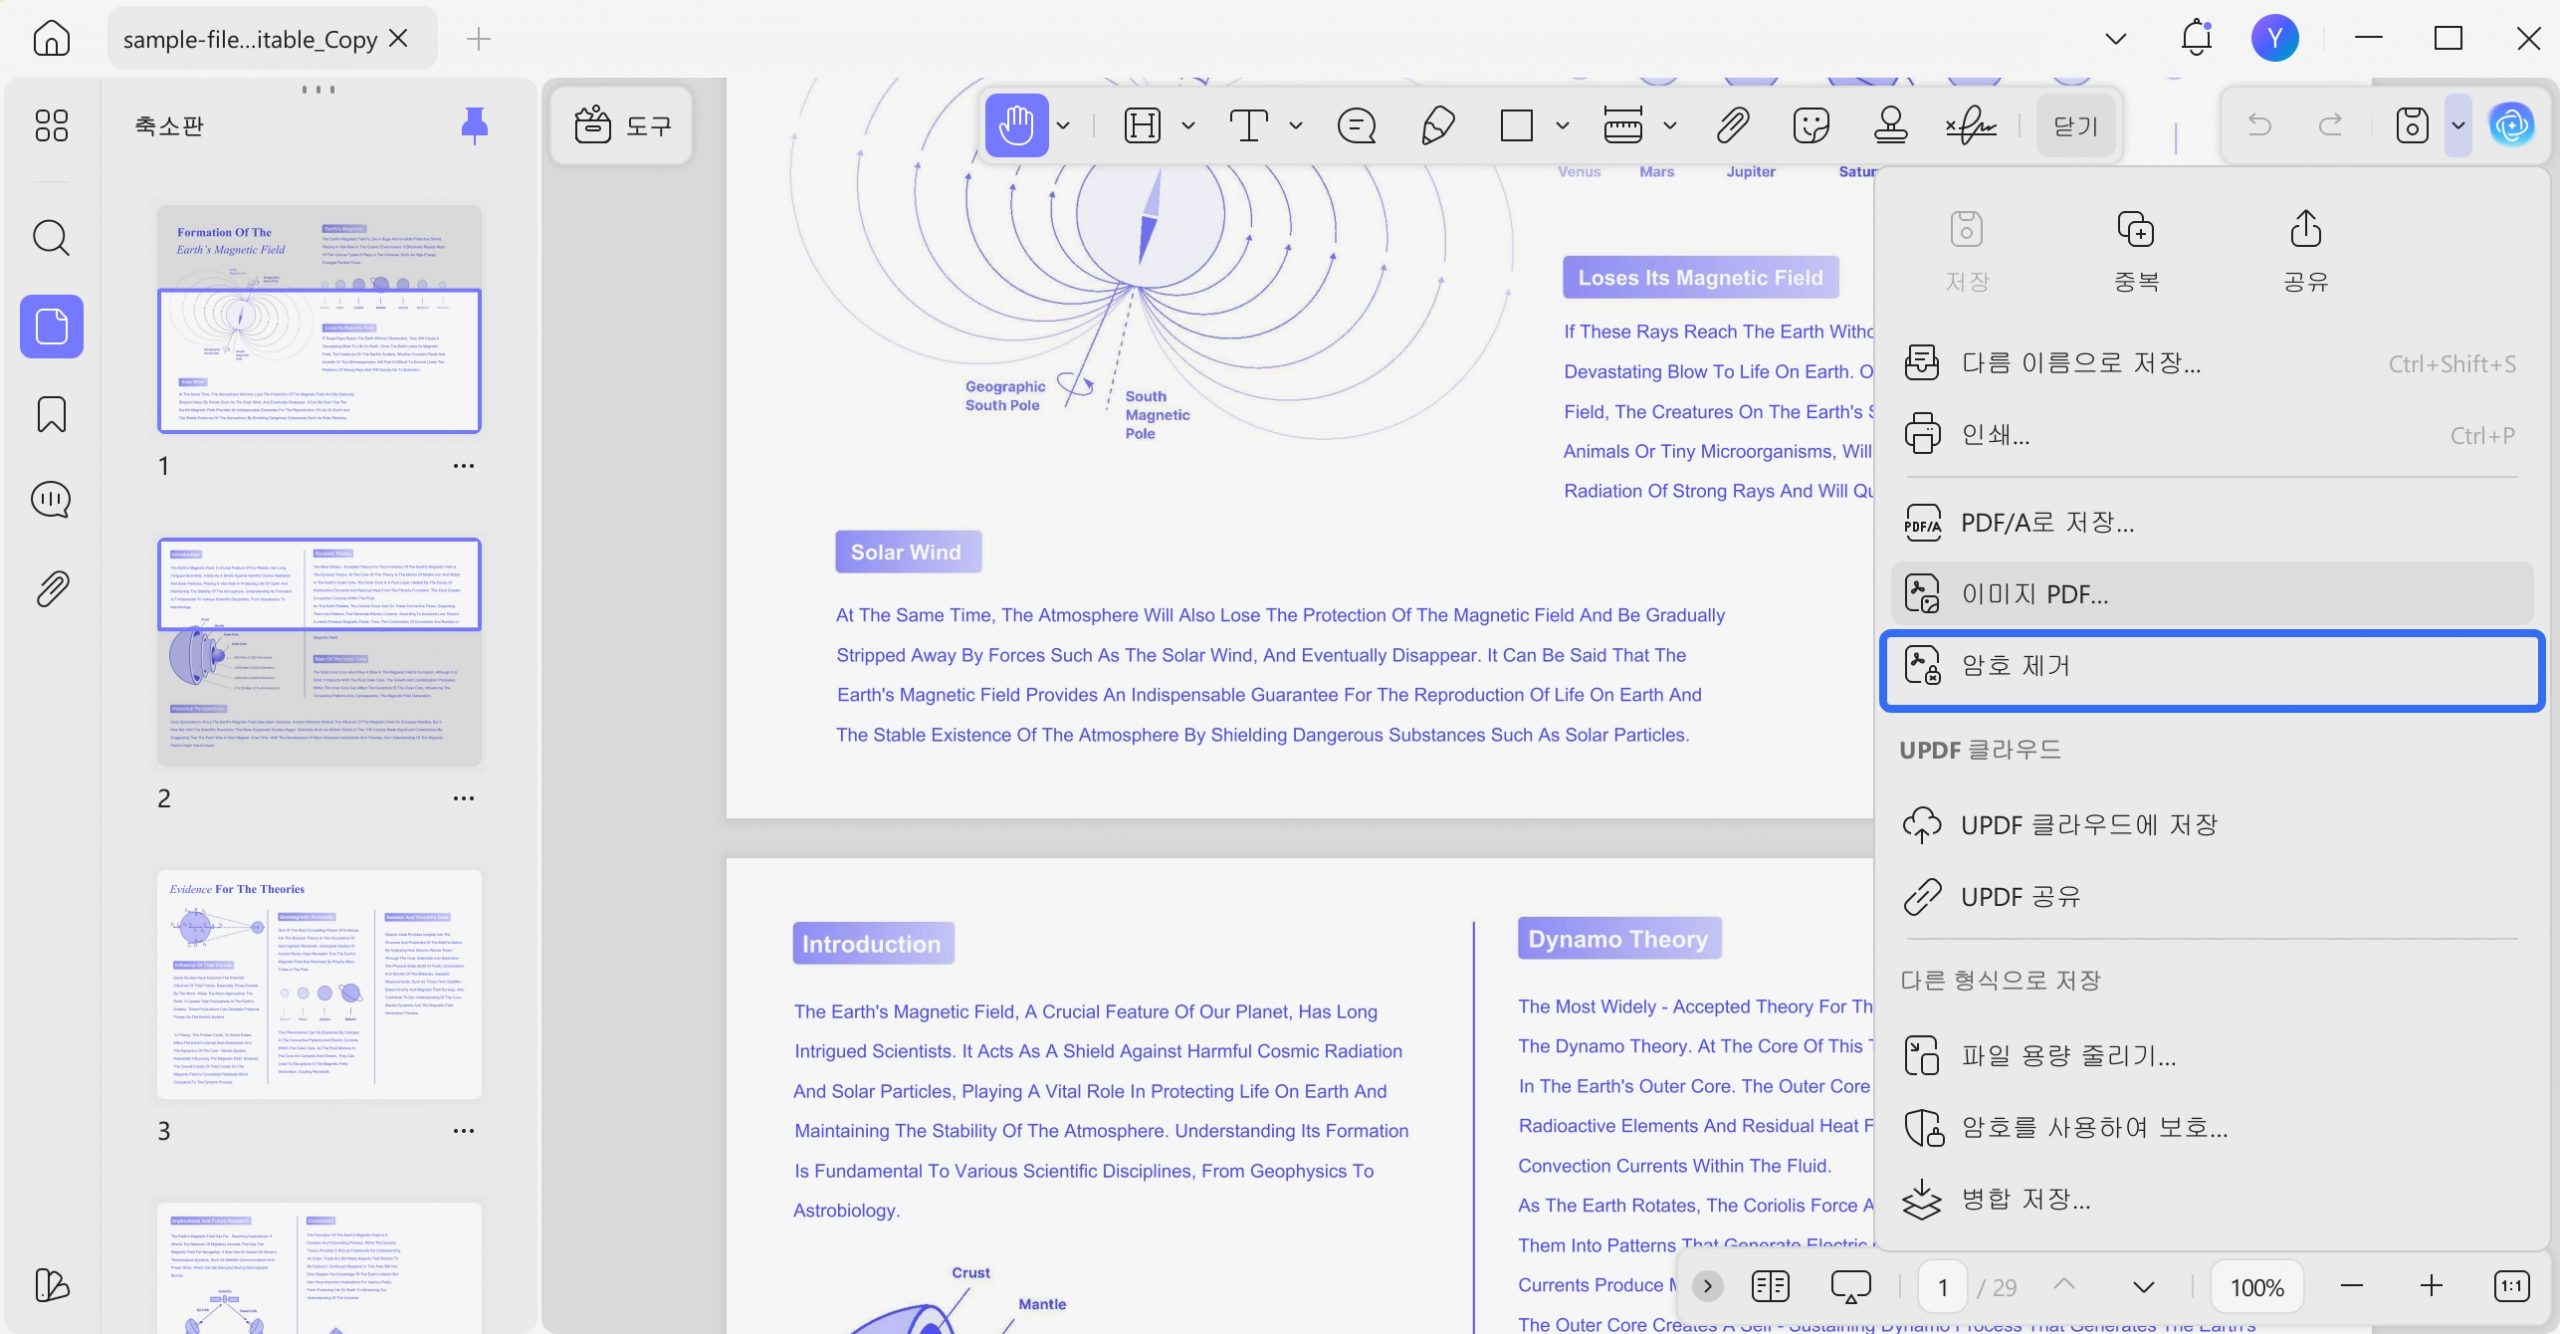Open the search panel in sidebar
The image size is (2560, 1334).
click(51, 238)
